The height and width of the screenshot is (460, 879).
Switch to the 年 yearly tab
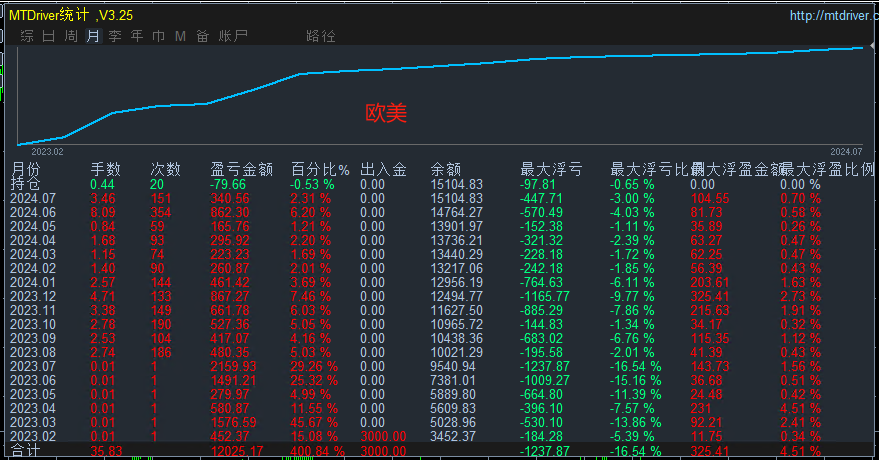pos(137,36)
